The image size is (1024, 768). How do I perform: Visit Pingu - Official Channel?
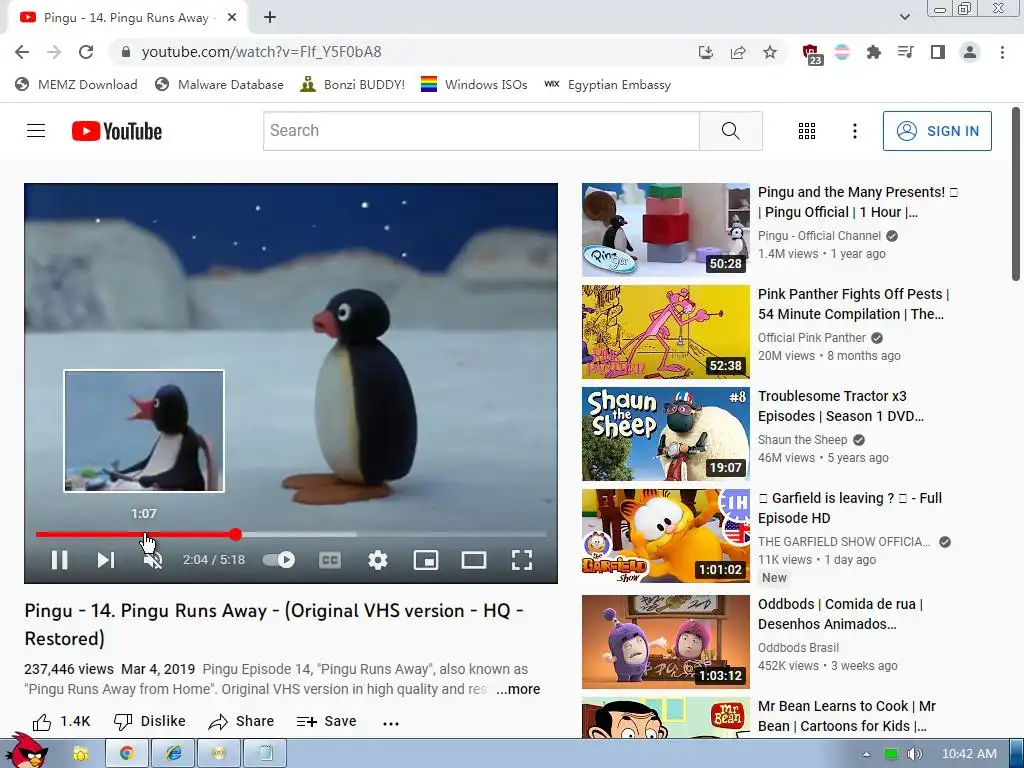[819, 236]
